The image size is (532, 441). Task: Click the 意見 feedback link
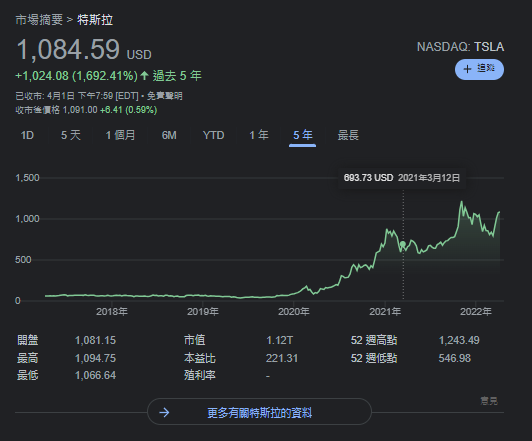point(489,401)
